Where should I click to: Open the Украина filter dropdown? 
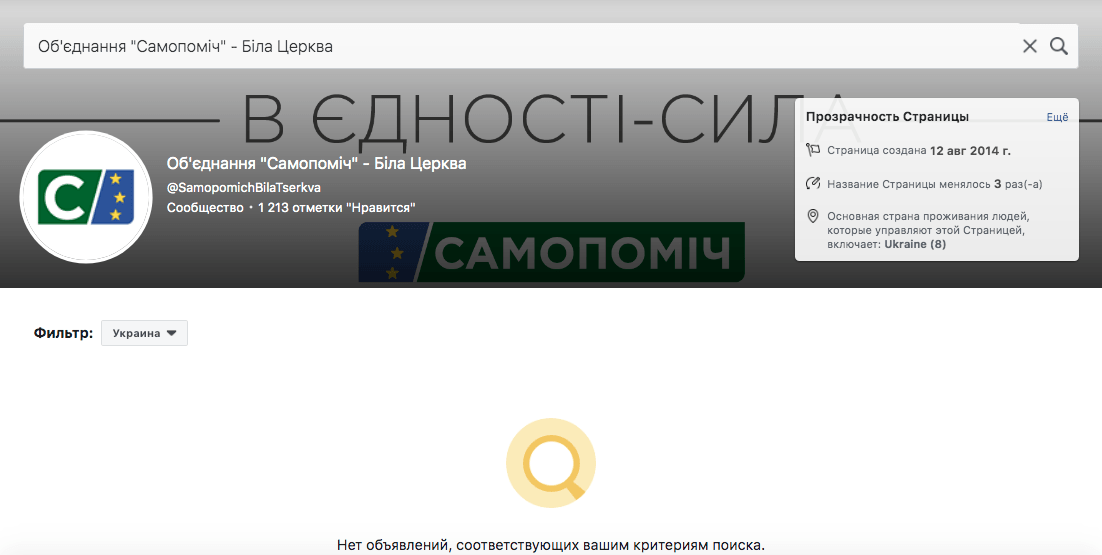click(x=144, y=333)
